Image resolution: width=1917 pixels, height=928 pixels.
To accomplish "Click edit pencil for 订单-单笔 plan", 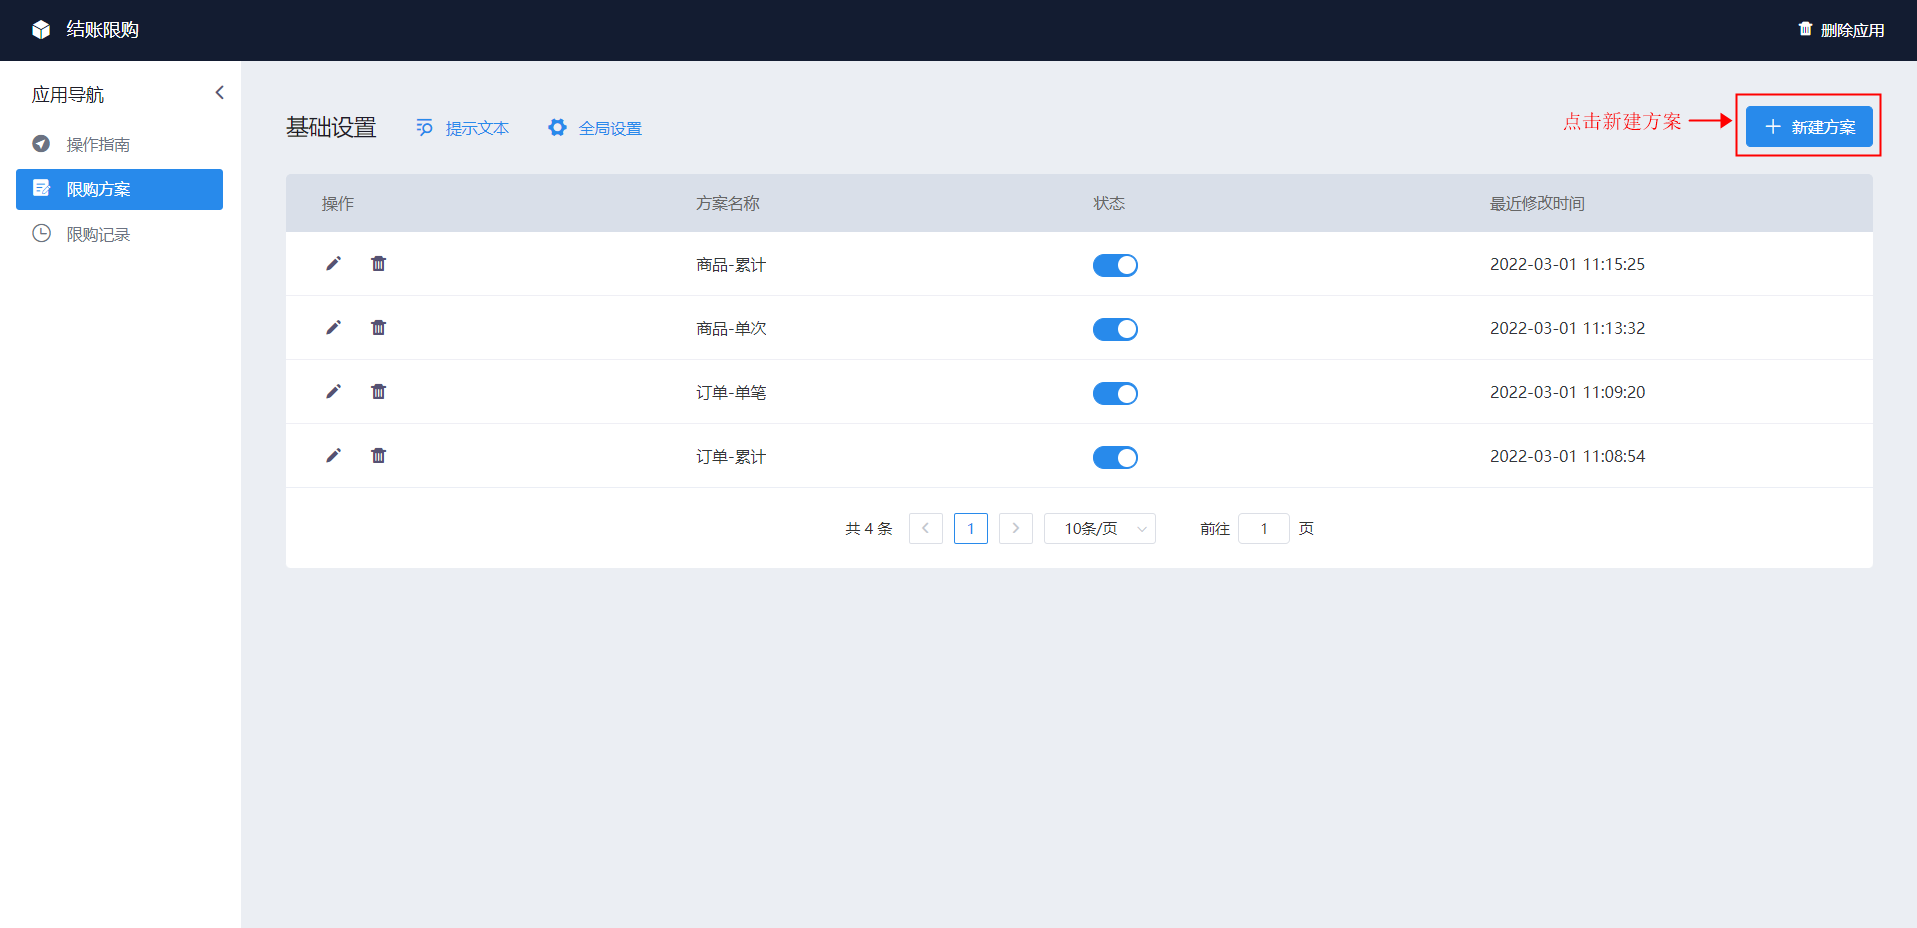I will point(333,391).
